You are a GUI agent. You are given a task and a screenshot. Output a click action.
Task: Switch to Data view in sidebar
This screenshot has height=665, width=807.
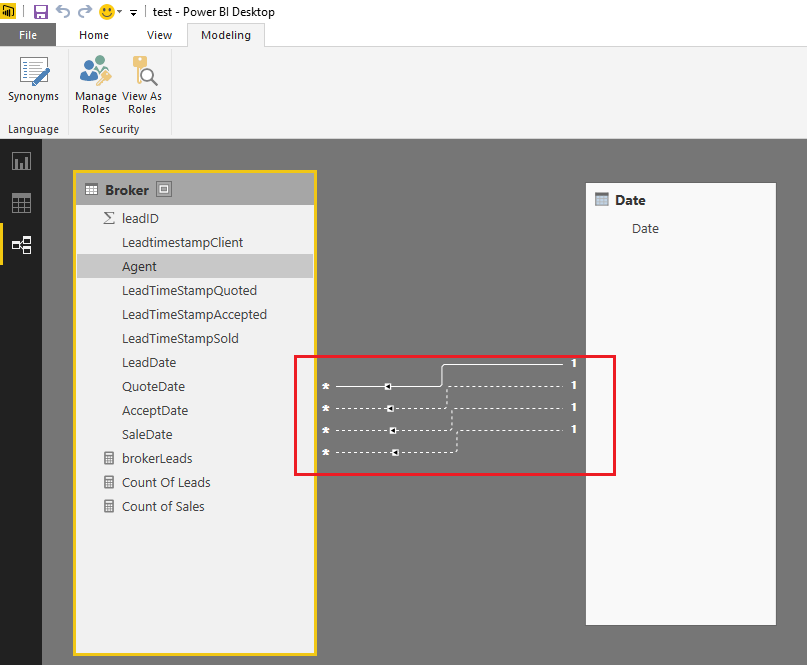[x=21, y=203]
